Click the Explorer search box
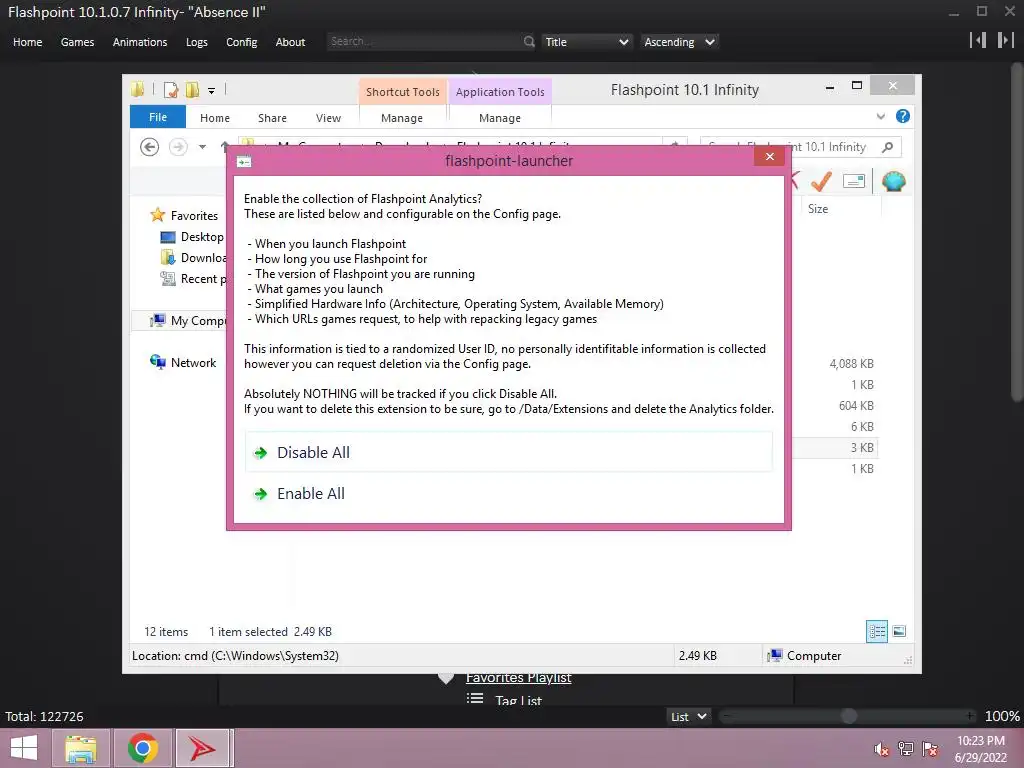The image size is (1024, 768). [x=801, y=147]
